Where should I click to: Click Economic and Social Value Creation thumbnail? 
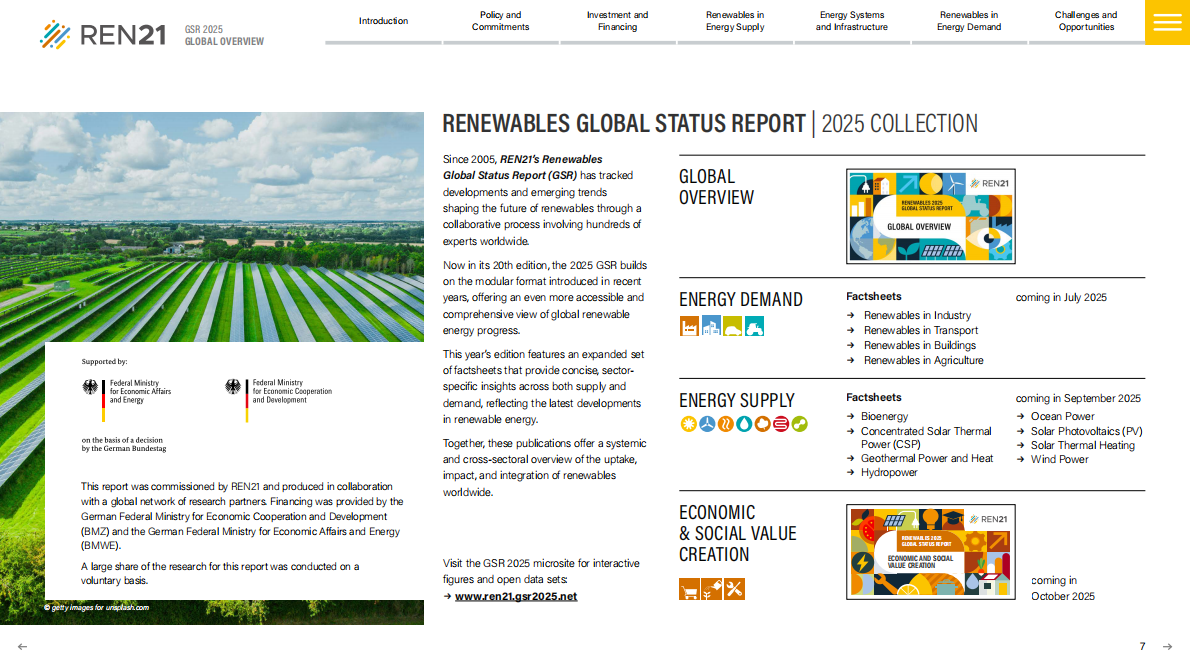(930, 552)
